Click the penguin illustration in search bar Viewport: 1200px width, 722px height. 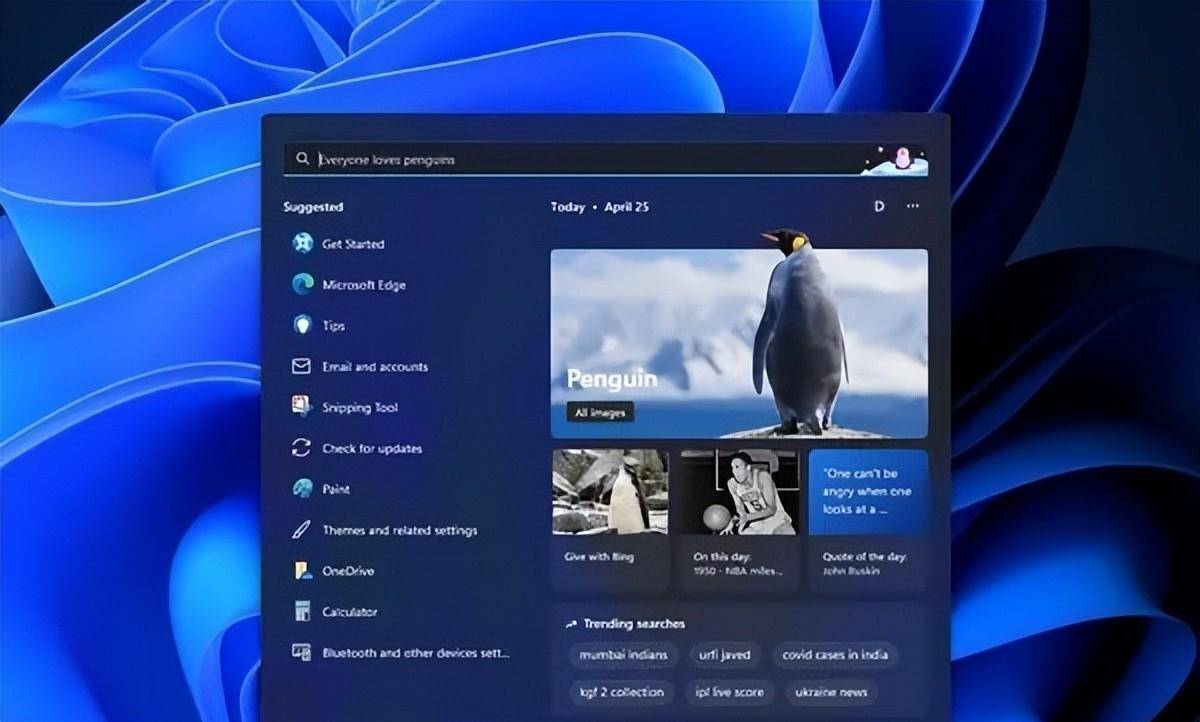[x=895, y=160]
